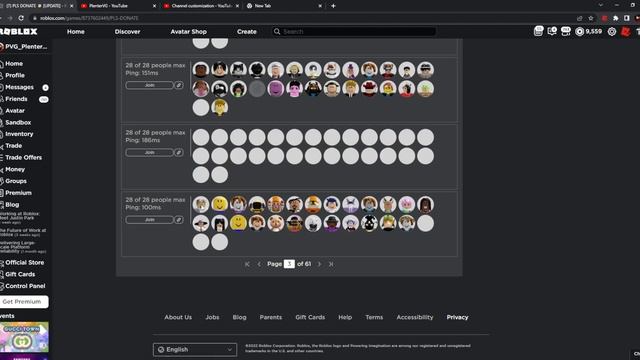Close the PlenterVG - YouTube tab
This screenshot has height=360, width=640.
[x=154, y=6]
